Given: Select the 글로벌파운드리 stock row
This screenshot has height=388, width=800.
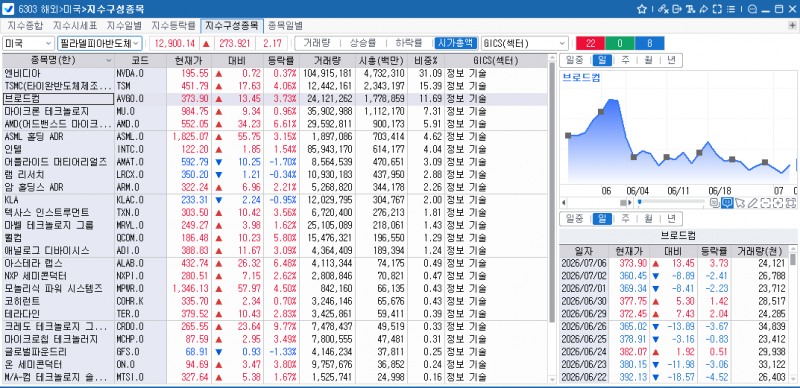Looking at the screenshot, I should click(274, 352).
